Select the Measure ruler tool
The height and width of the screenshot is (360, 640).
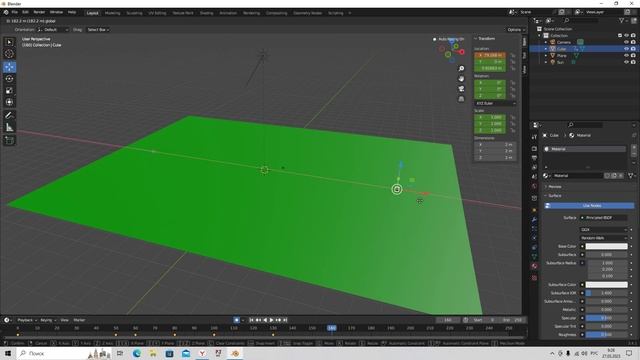[x=9, y=128]
